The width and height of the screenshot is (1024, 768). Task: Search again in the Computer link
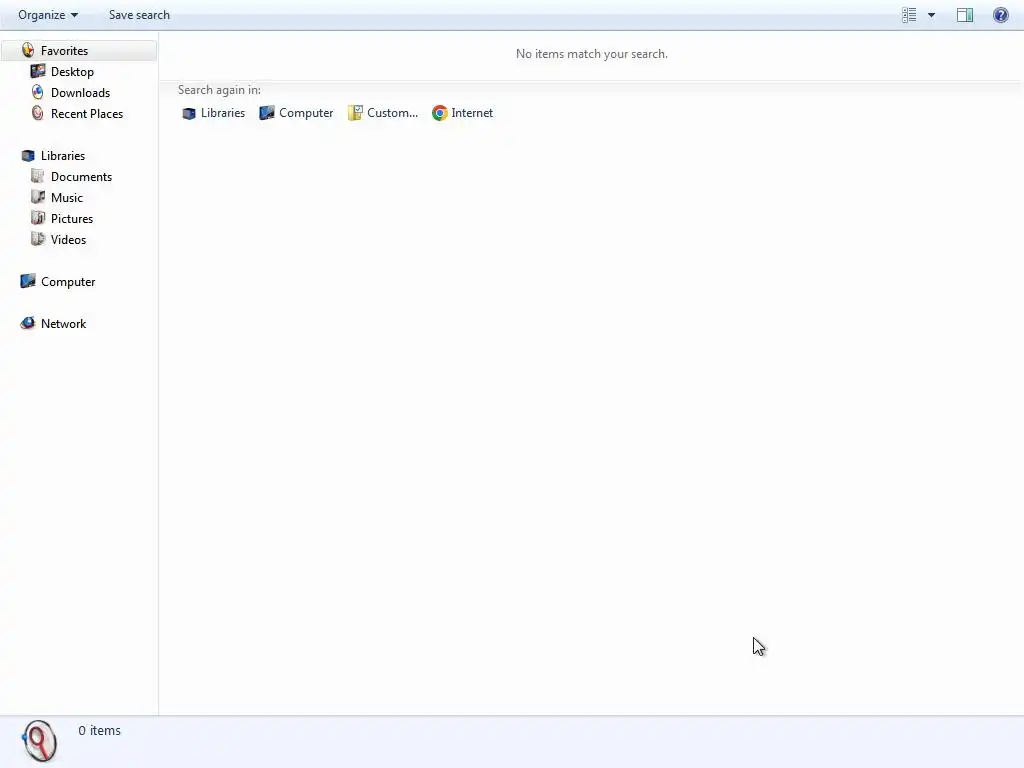tap(306, 112)
